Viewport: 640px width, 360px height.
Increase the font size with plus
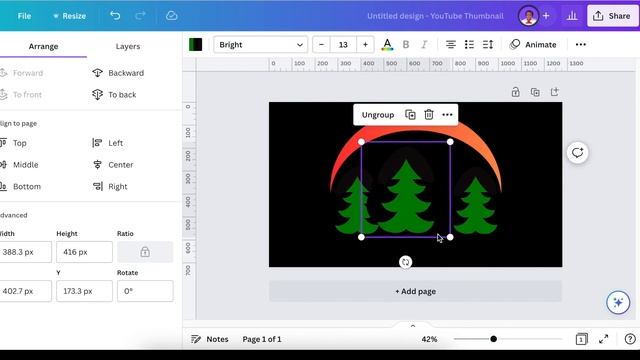coord(365,44)
